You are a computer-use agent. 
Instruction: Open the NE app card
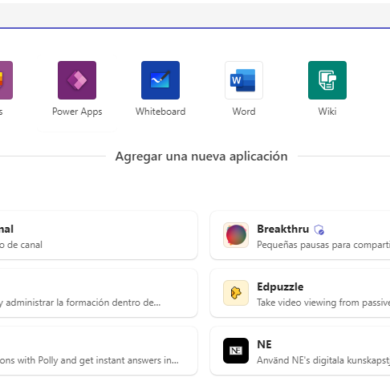[x=300, y=351]
